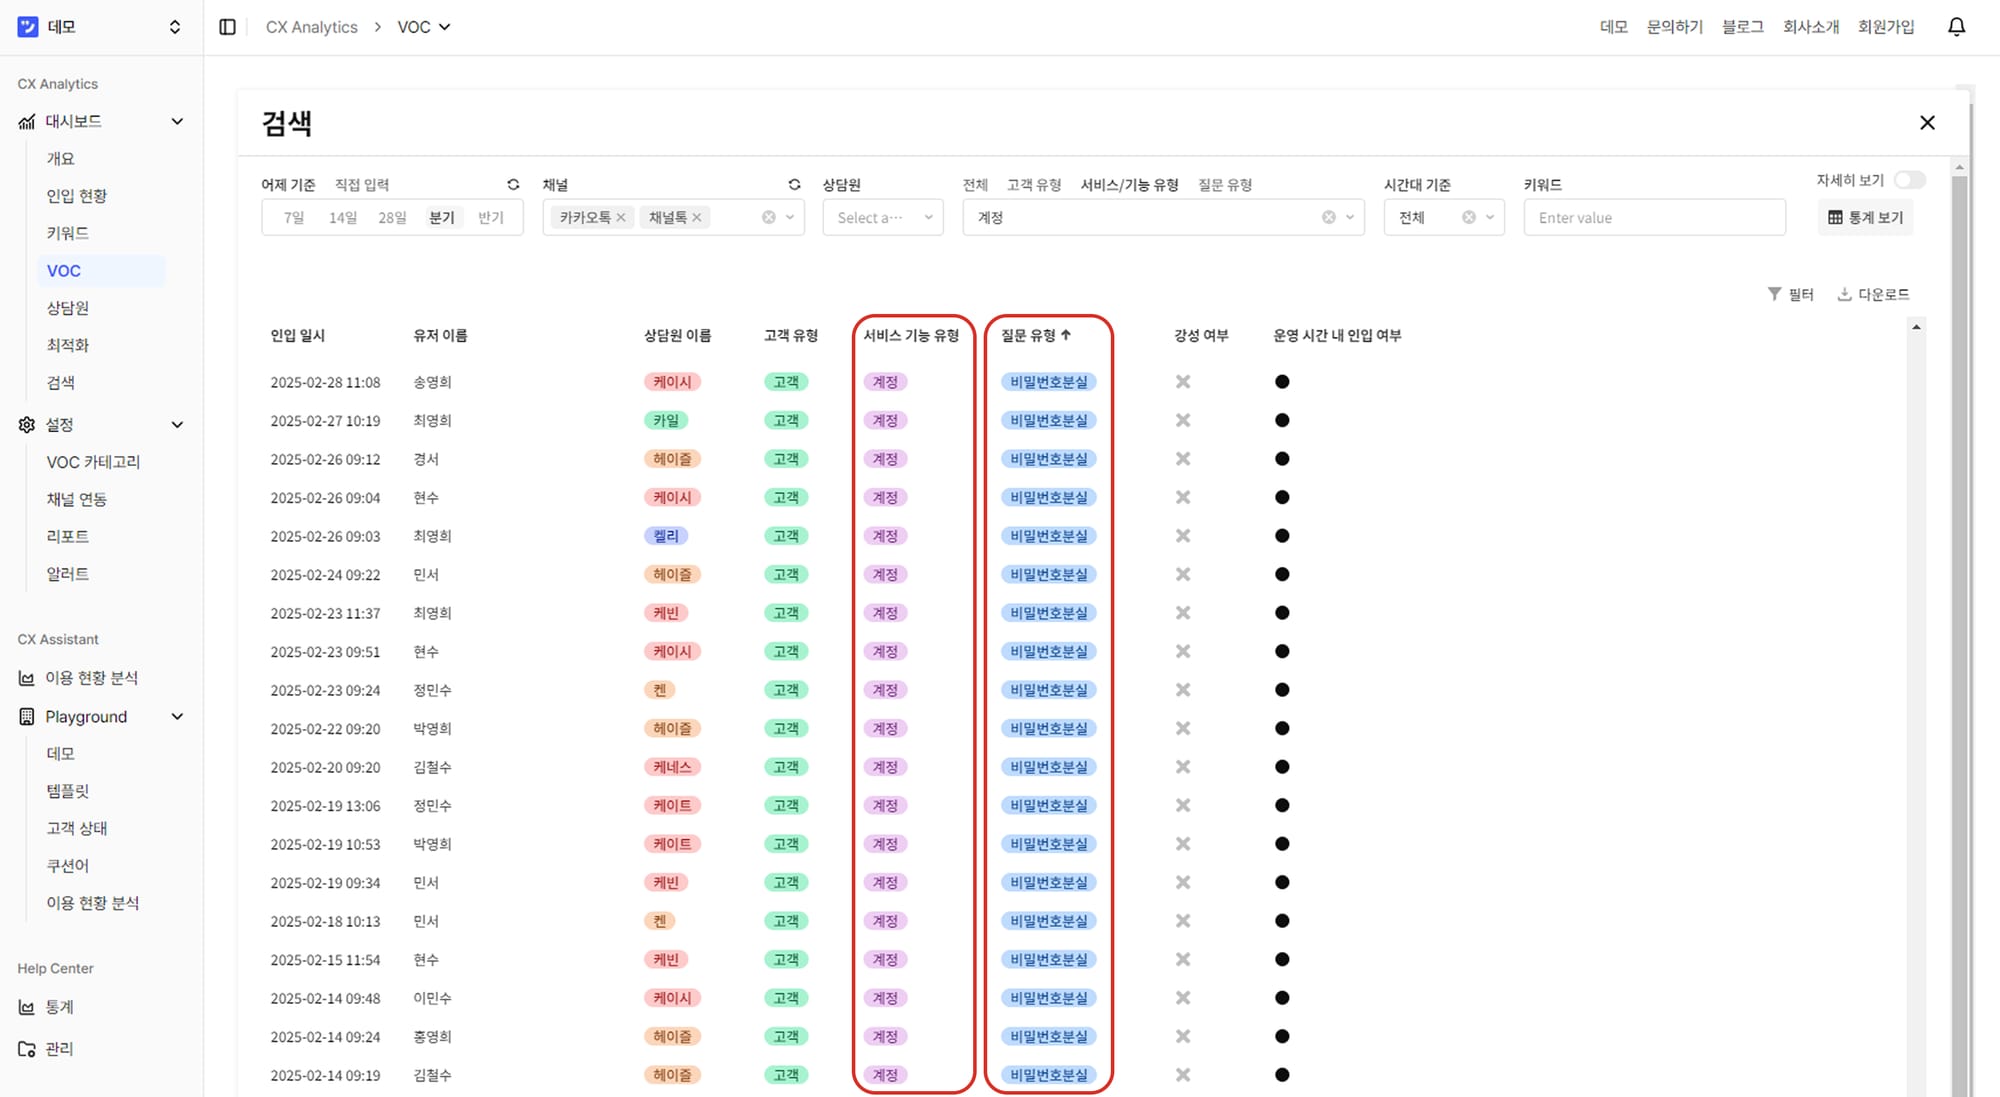The width and height of the screenshot is (2000, 1097).
Task: Collapse the 대시보드 section chevron
Action: 178,121
